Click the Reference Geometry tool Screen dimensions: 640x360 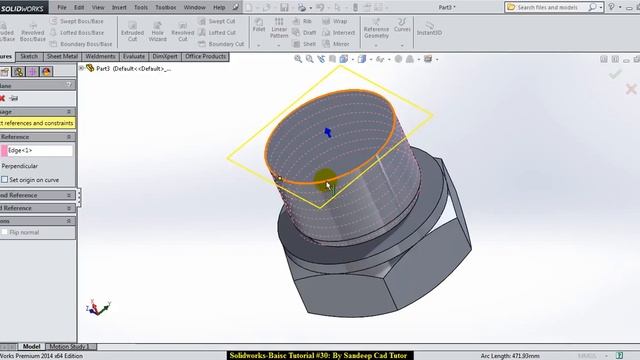pos(376,28)
